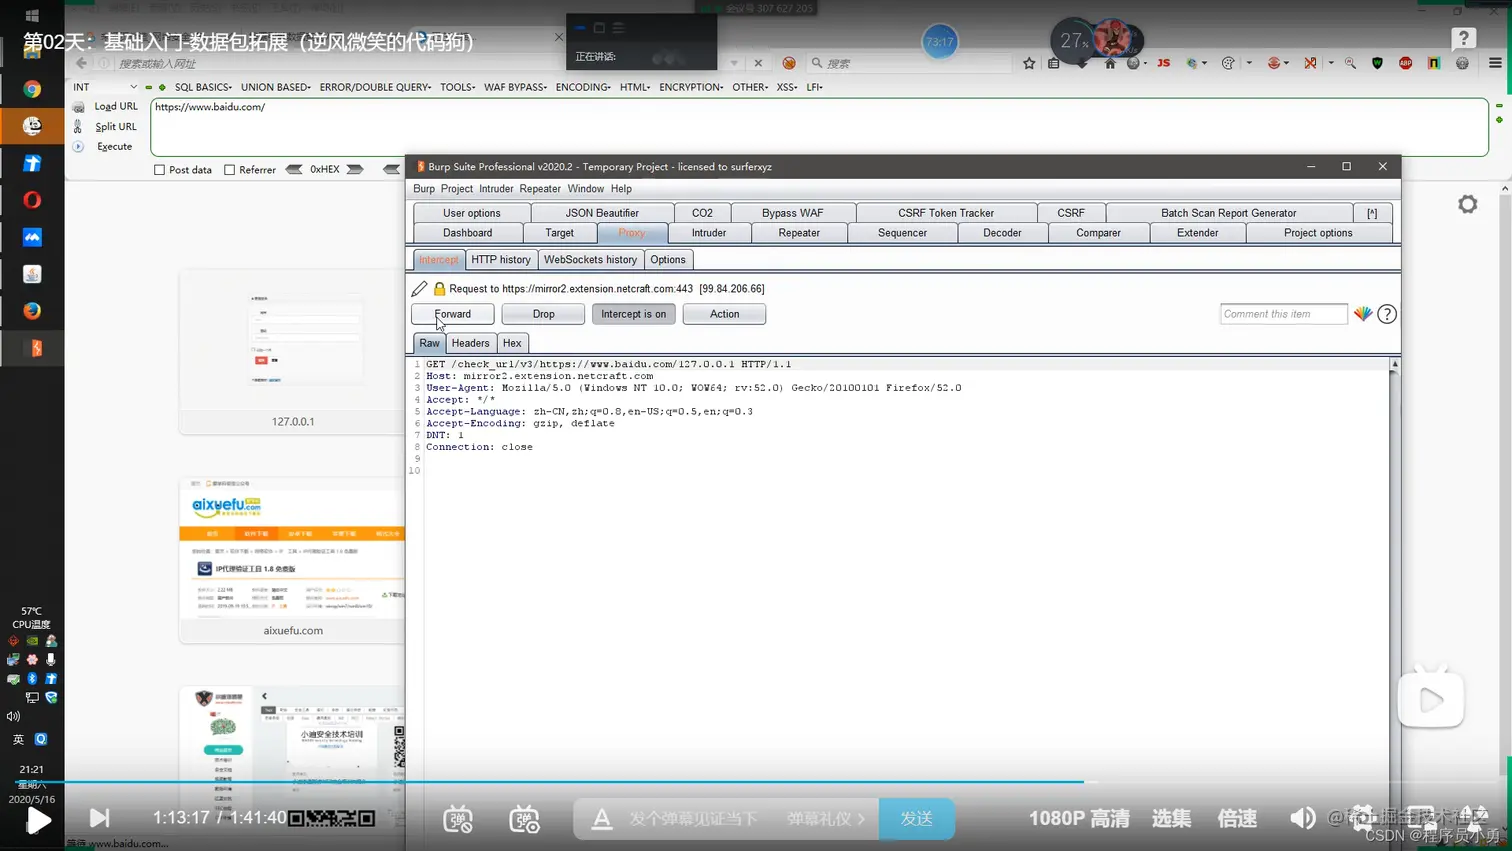1512x851 pixels.
Task: Switch to the WebSockets history tab
Action: point(590,260)
